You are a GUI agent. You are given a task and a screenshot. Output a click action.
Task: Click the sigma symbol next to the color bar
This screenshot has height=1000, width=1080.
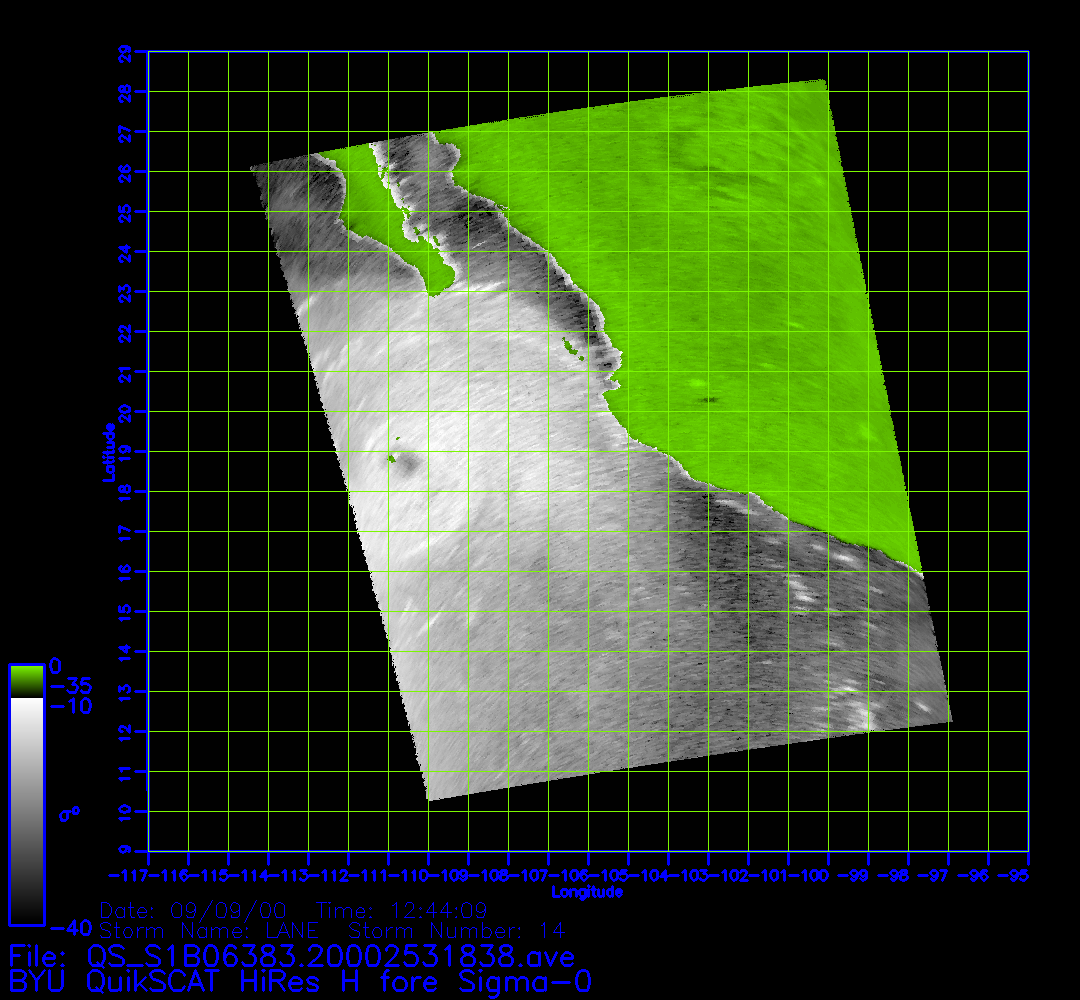coord(69,814)
